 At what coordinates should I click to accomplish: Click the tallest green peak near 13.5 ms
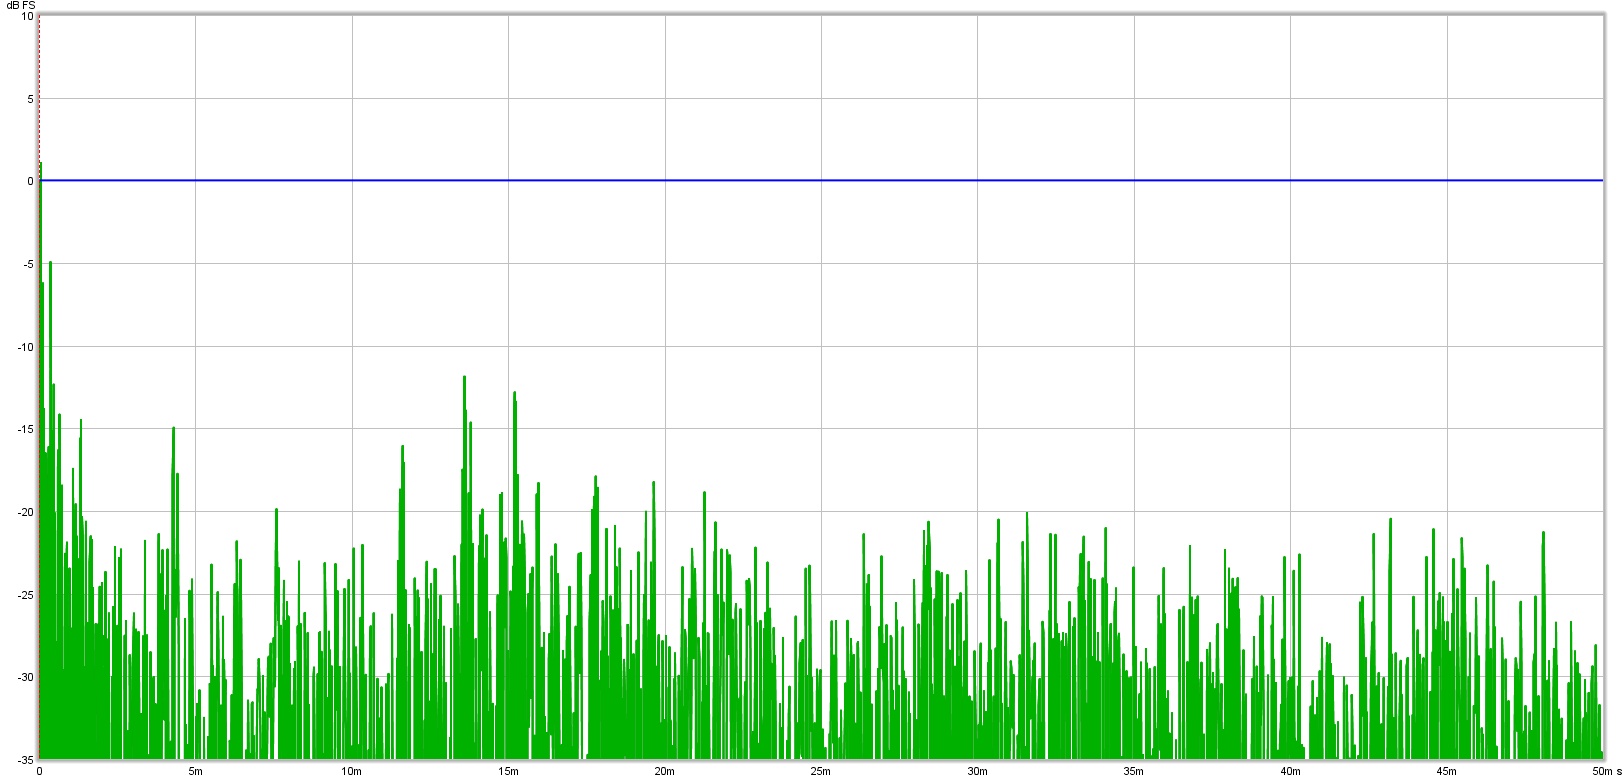[465, 380]
